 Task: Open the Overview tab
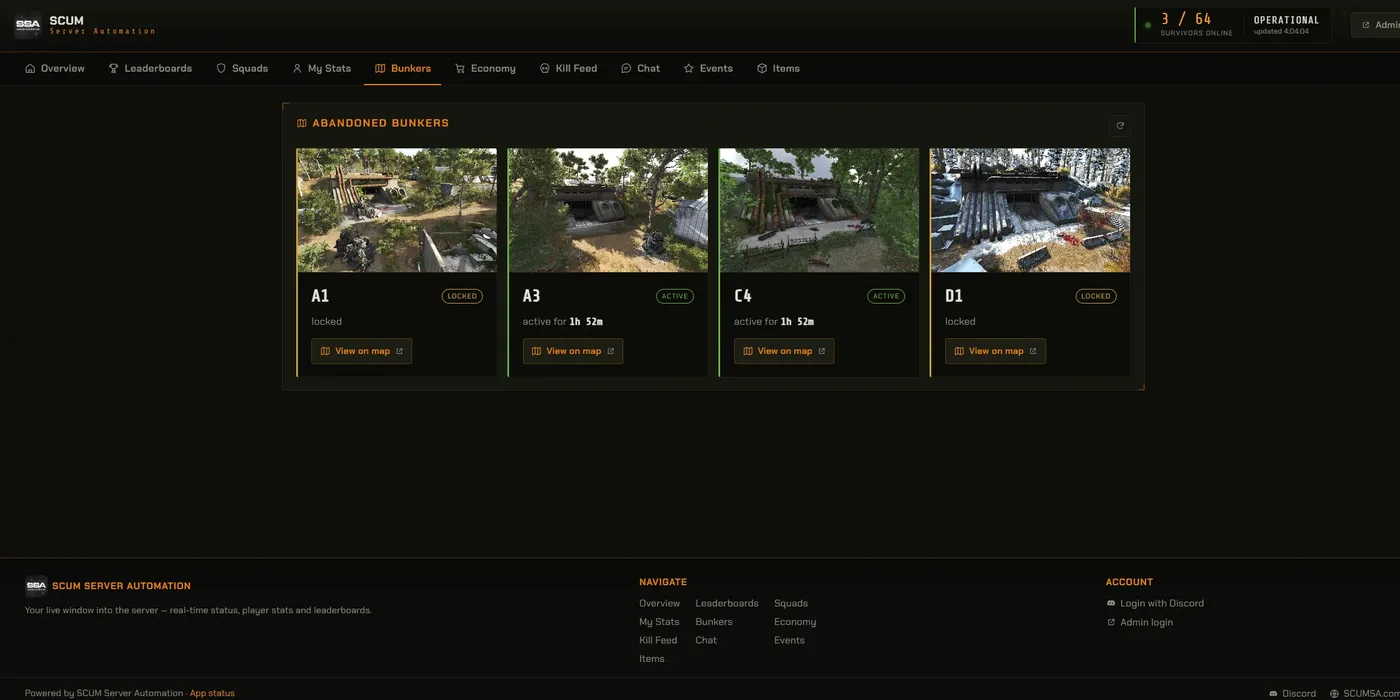(55, 69)
